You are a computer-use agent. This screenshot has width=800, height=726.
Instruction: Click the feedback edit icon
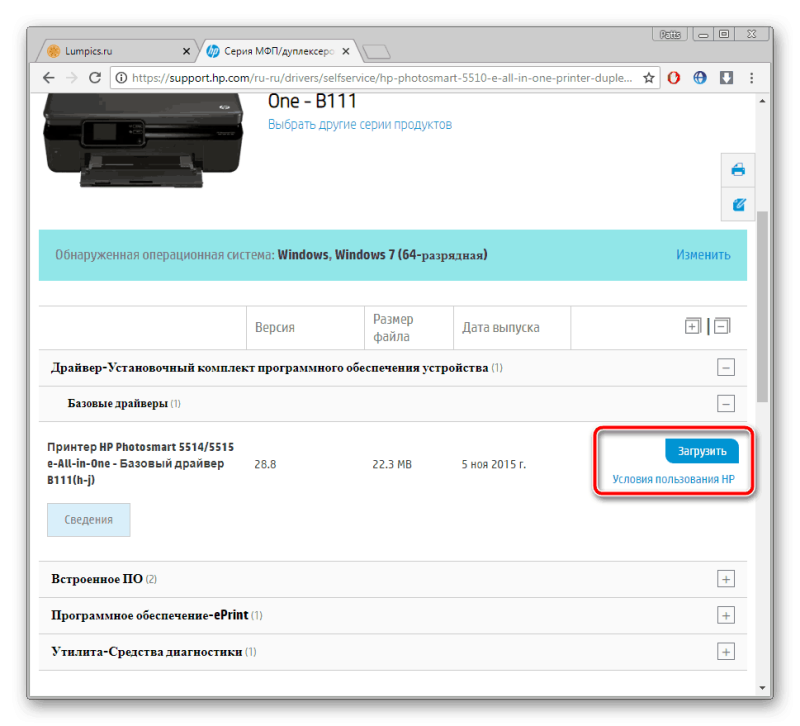tap(738, 205)
